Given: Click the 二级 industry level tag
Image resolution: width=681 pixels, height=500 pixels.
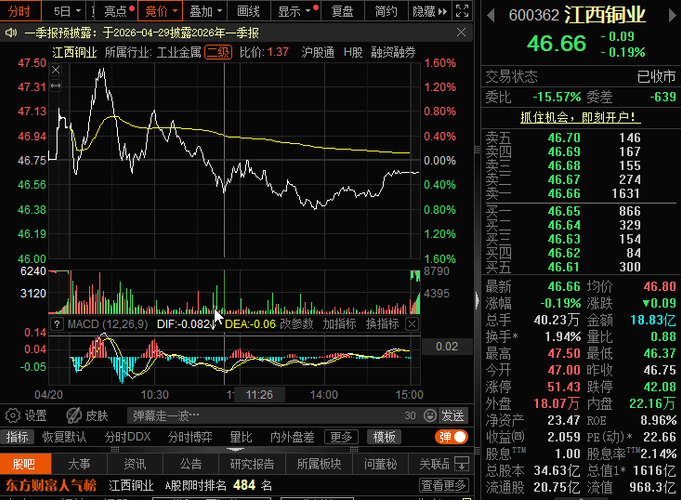Looking at the screenshot, I should [218, 53].
